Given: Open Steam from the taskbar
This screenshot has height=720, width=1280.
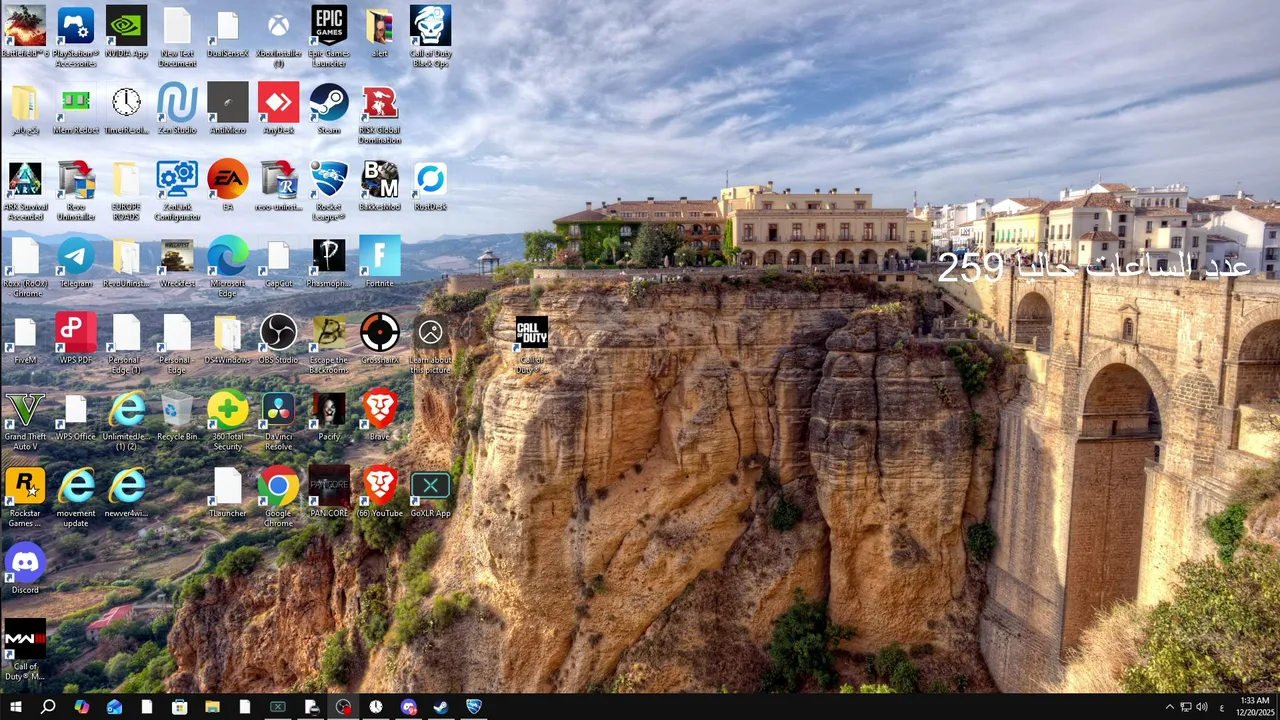Looking at the screenshot, I should (x=440, y=707).
